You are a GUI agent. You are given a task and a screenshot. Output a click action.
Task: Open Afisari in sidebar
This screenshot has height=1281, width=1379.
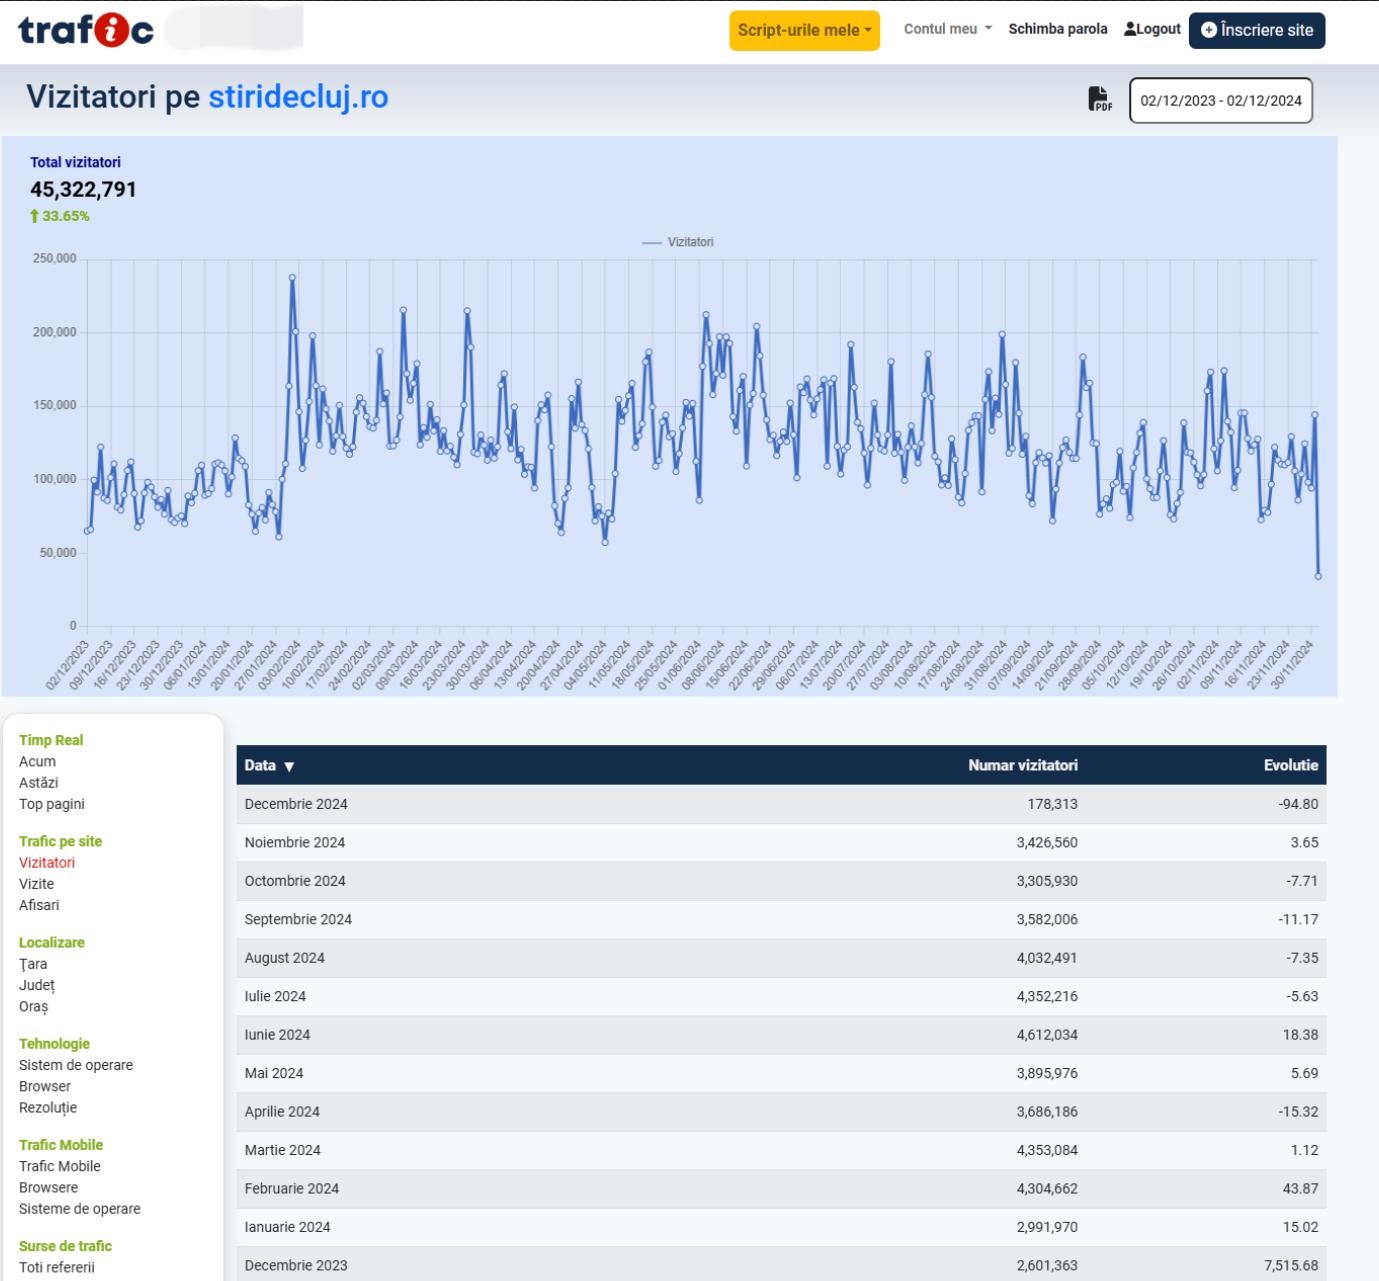pos(39,905)
